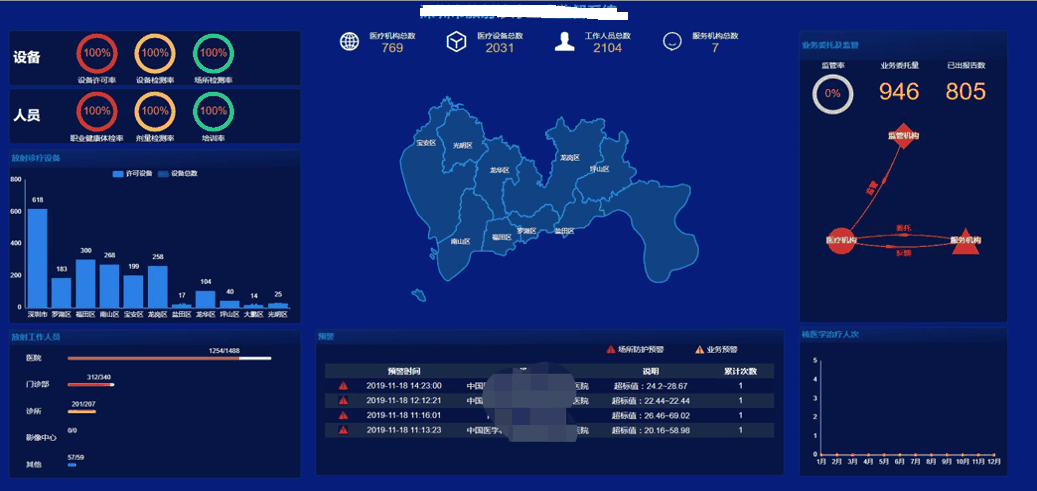Select 龙岗区 on the map

[569, 157]
